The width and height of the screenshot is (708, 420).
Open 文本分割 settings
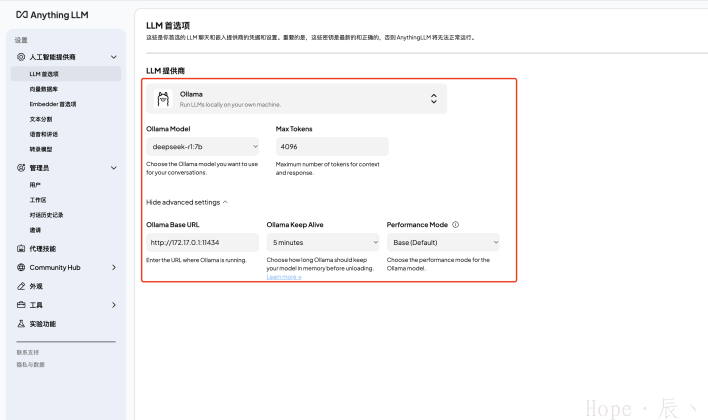(41, 119)
